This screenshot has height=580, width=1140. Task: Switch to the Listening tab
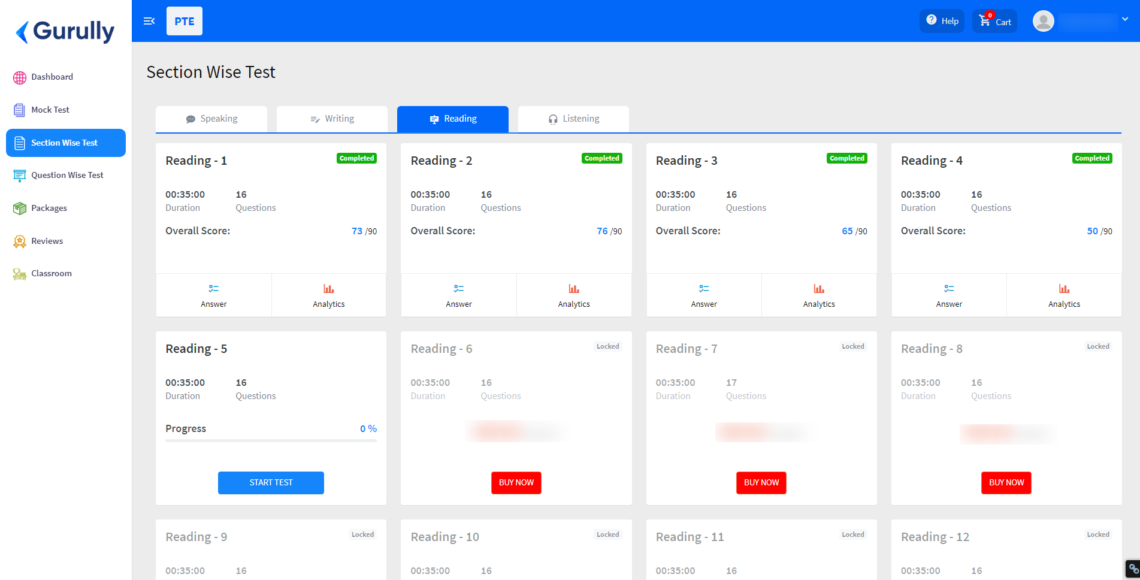click(x=573, y=119)
